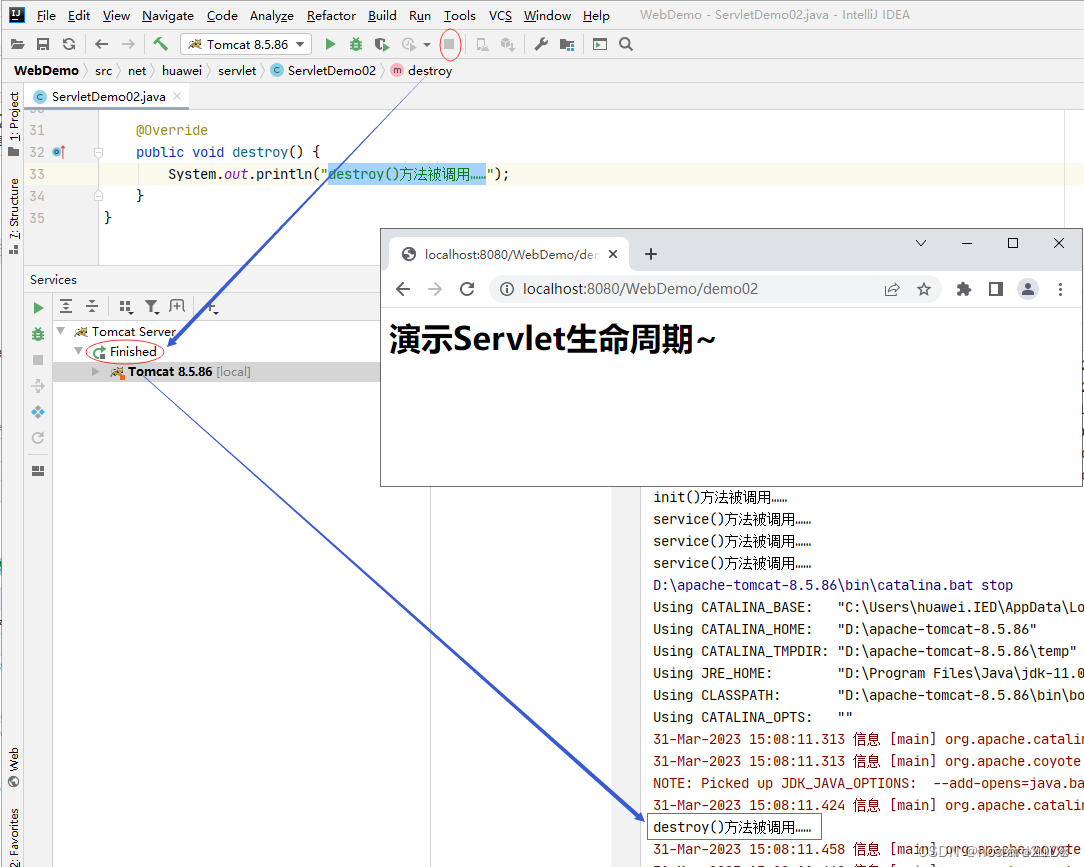Click the servlet breadcrumb in the navigation bar
Image resolution: width=1084 pixels, height=867 pixels.
[x=237, y=71]
